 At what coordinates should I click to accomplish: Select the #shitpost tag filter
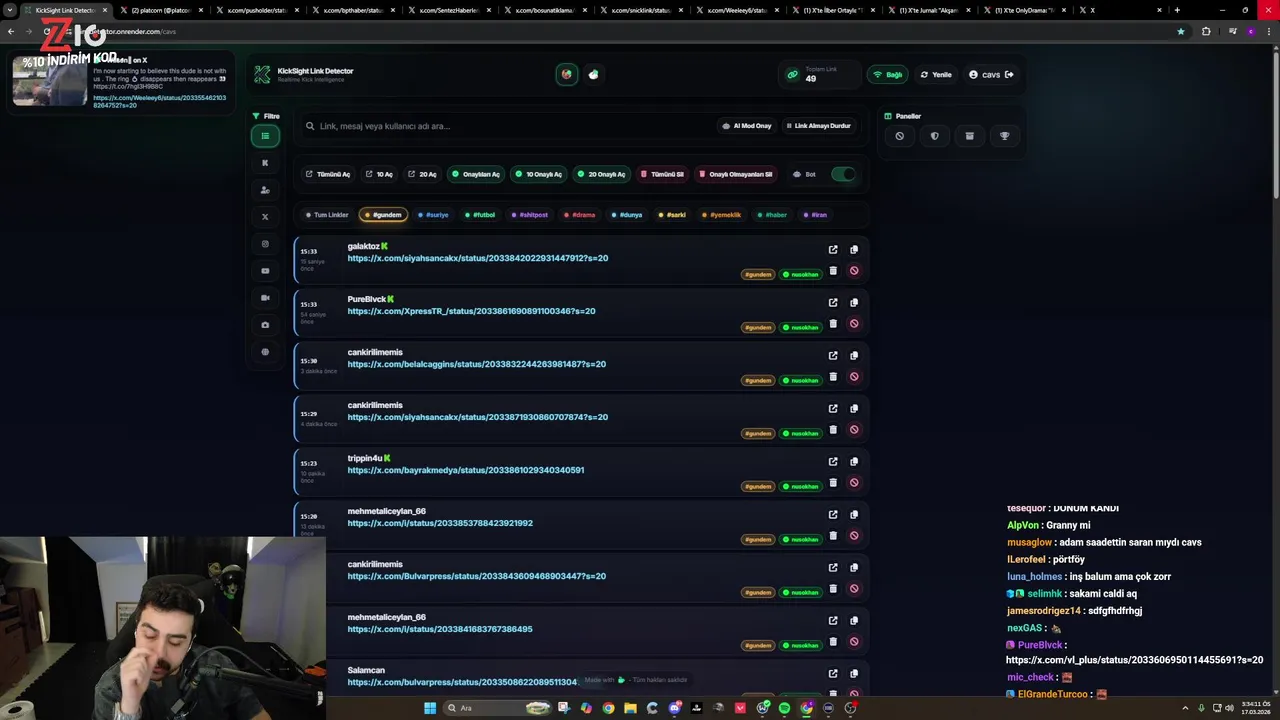coord(530,215)
